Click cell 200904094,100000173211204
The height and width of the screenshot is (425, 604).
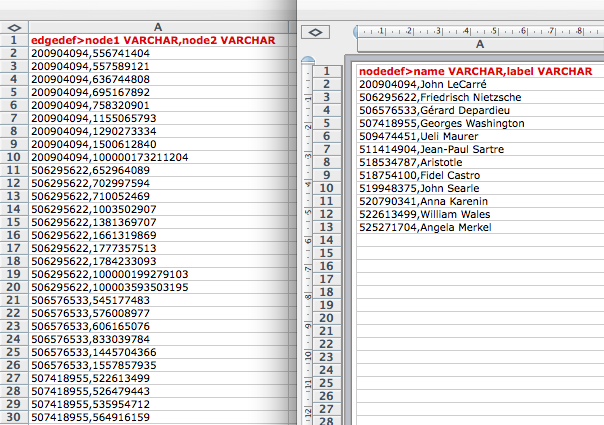(x=158, y=157)
